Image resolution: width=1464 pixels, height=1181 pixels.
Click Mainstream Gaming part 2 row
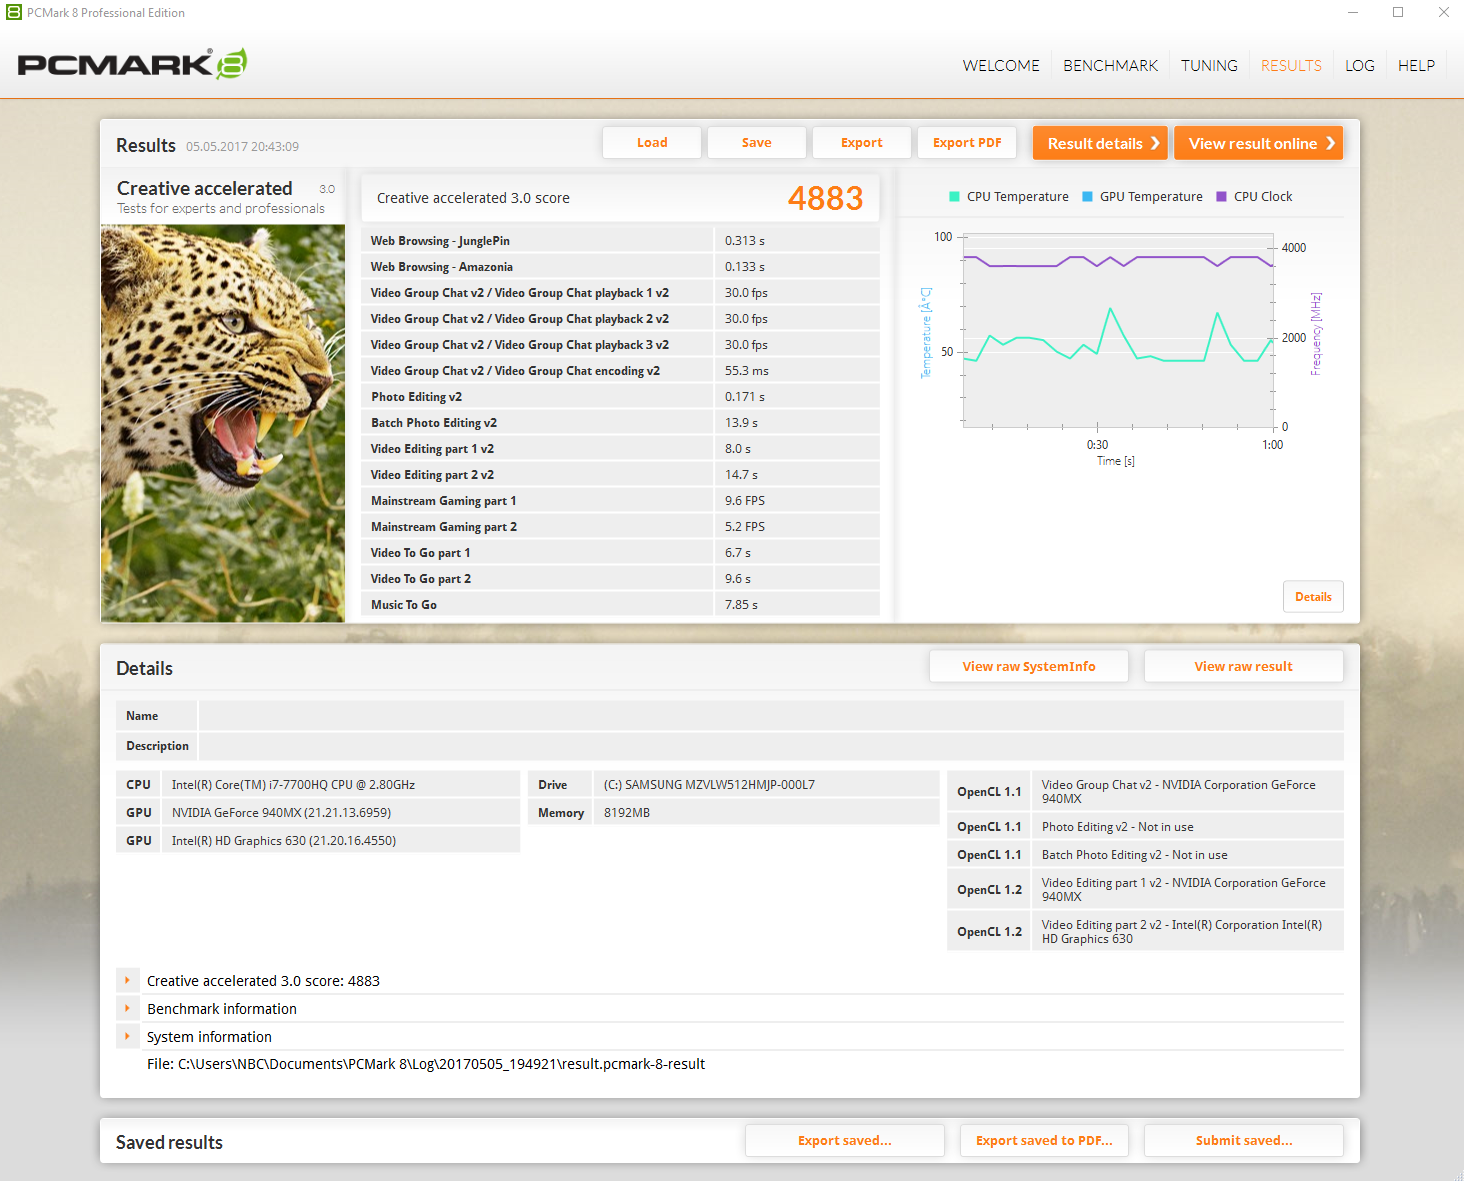[x=620, y=527]
